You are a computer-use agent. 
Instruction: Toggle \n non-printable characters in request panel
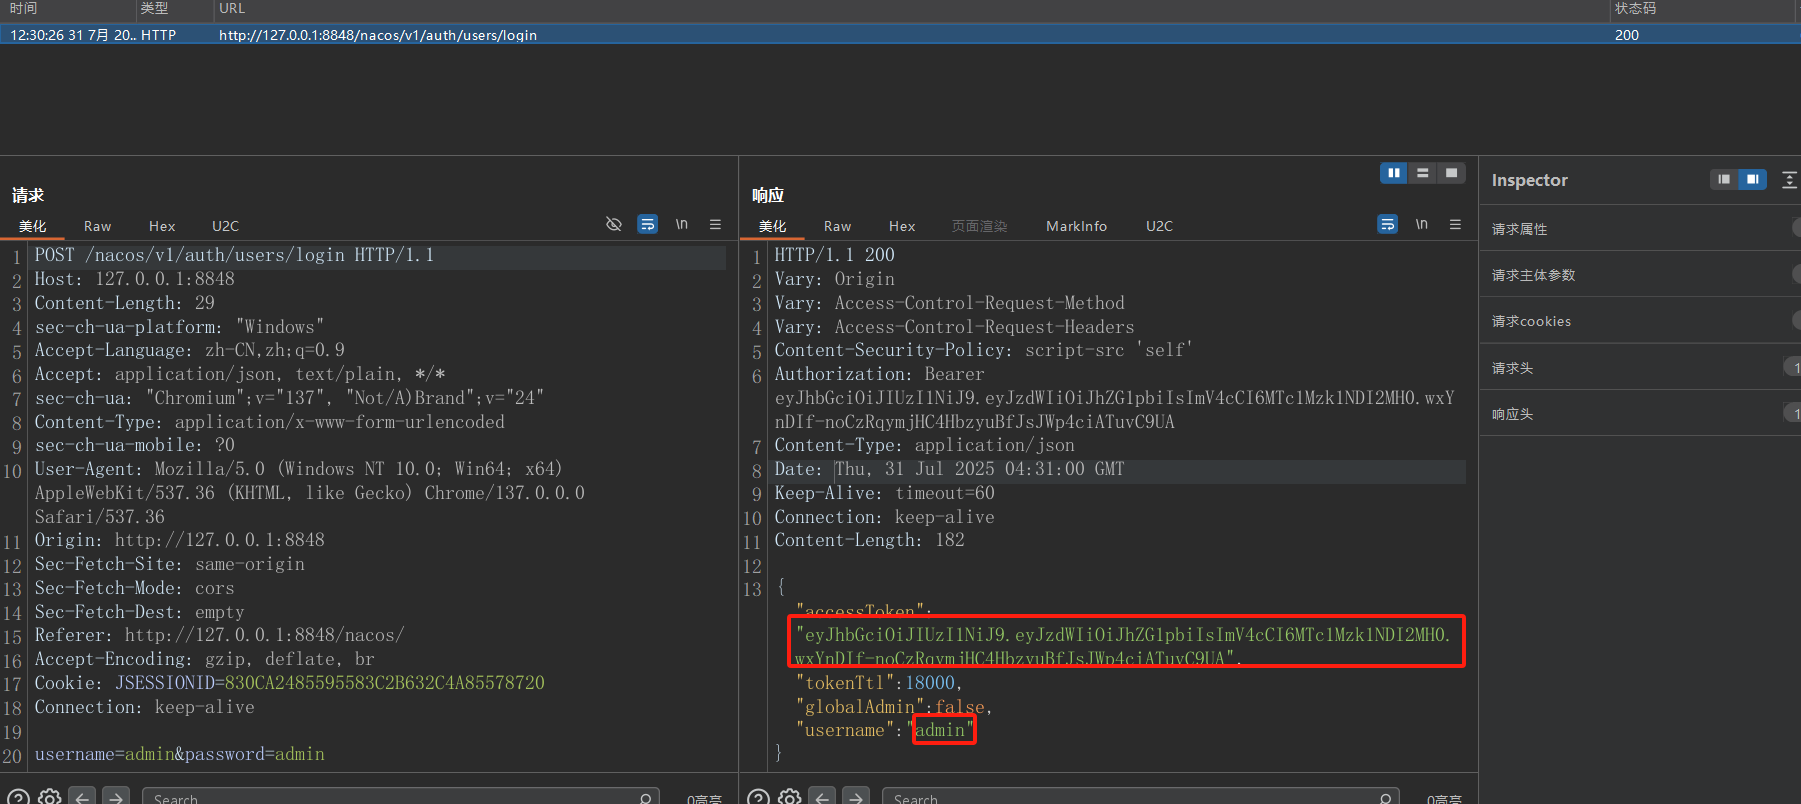(x=681, y=224)
